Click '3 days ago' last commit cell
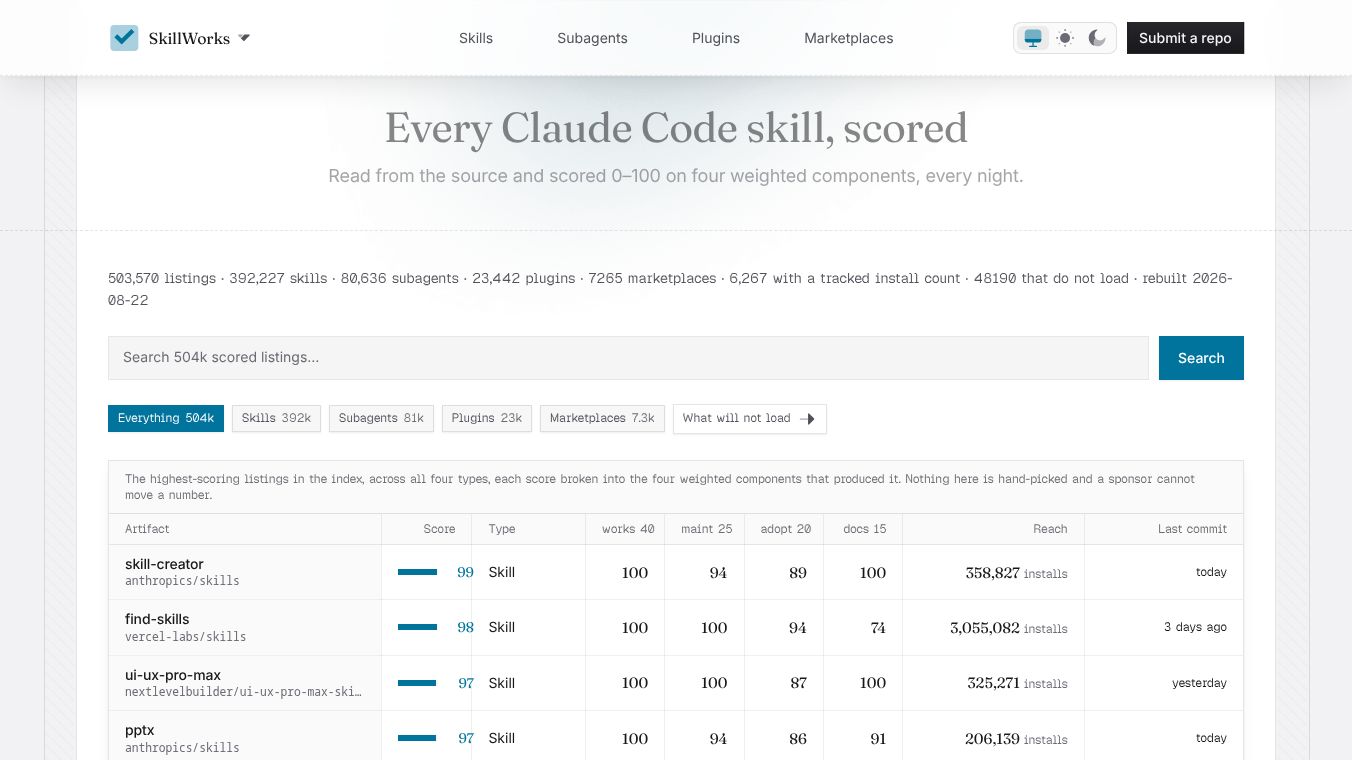The image size is (1352, 760). coord(1195,627)
